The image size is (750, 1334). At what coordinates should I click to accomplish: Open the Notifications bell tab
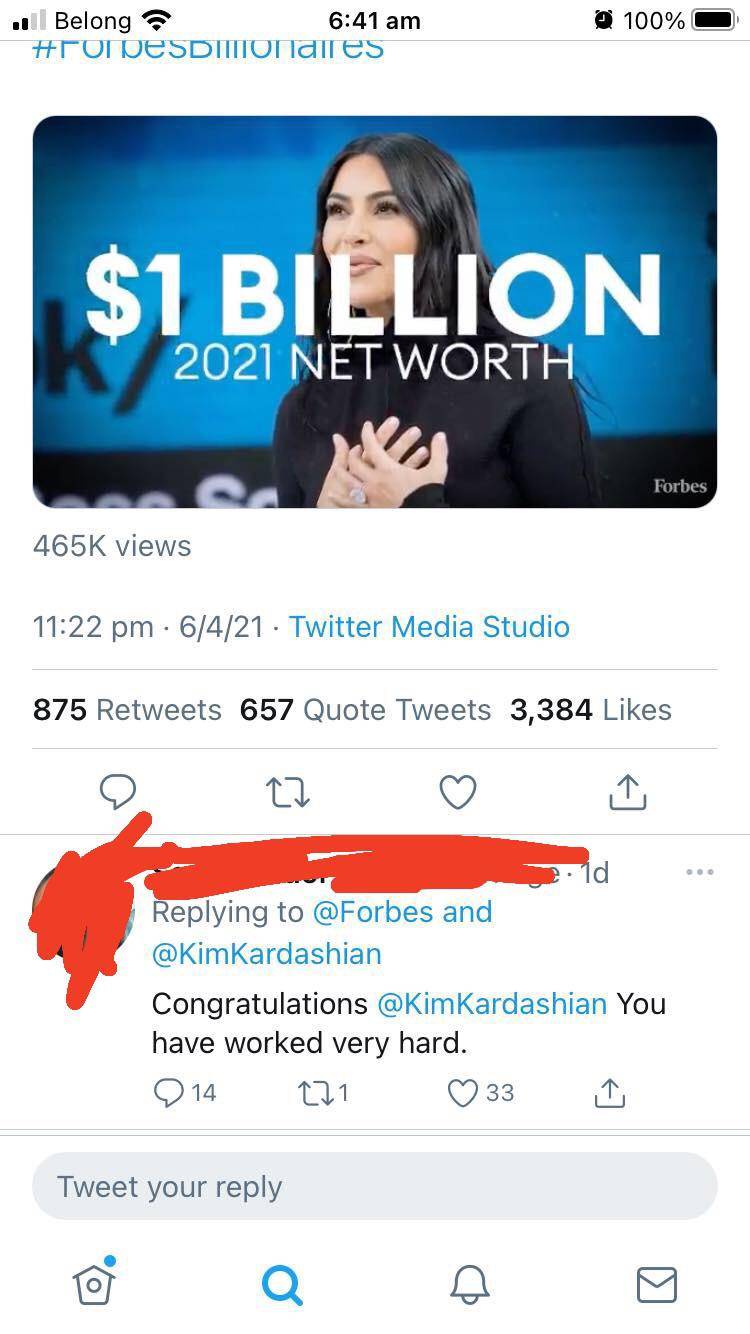[469, 1283]
